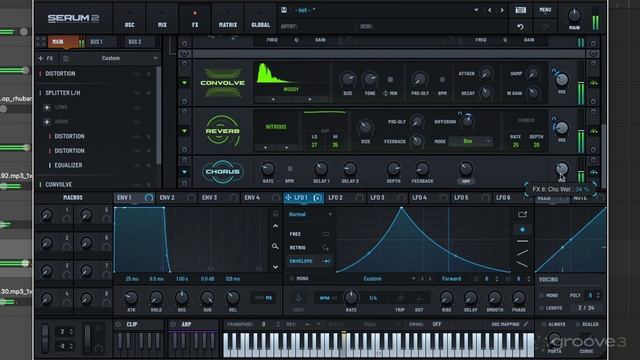Image resolution: width=640 pixels, height=360 pixels.
Task: Next Convolve impulse arrow under WOODY
Action: tap(309, 99)
